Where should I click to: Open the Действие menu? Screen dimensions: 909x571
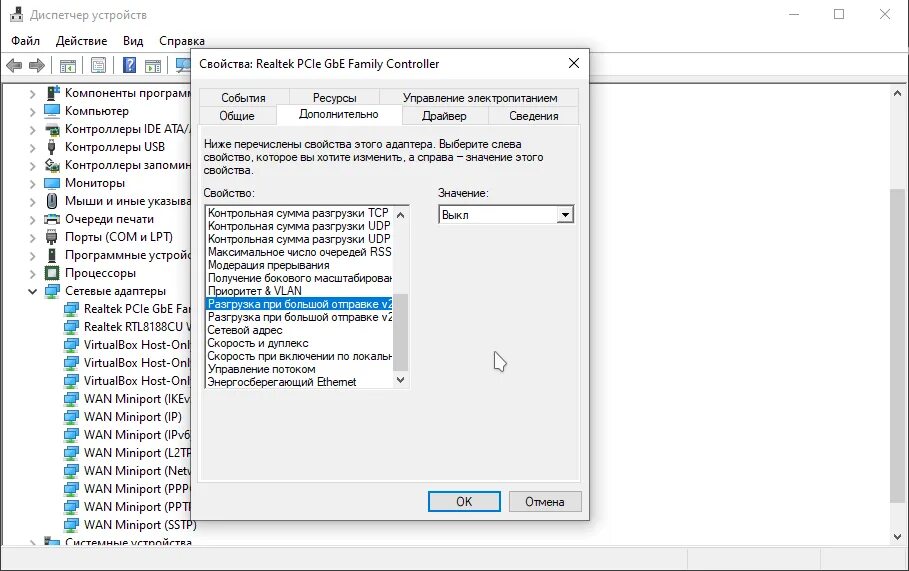pos(81,41)
